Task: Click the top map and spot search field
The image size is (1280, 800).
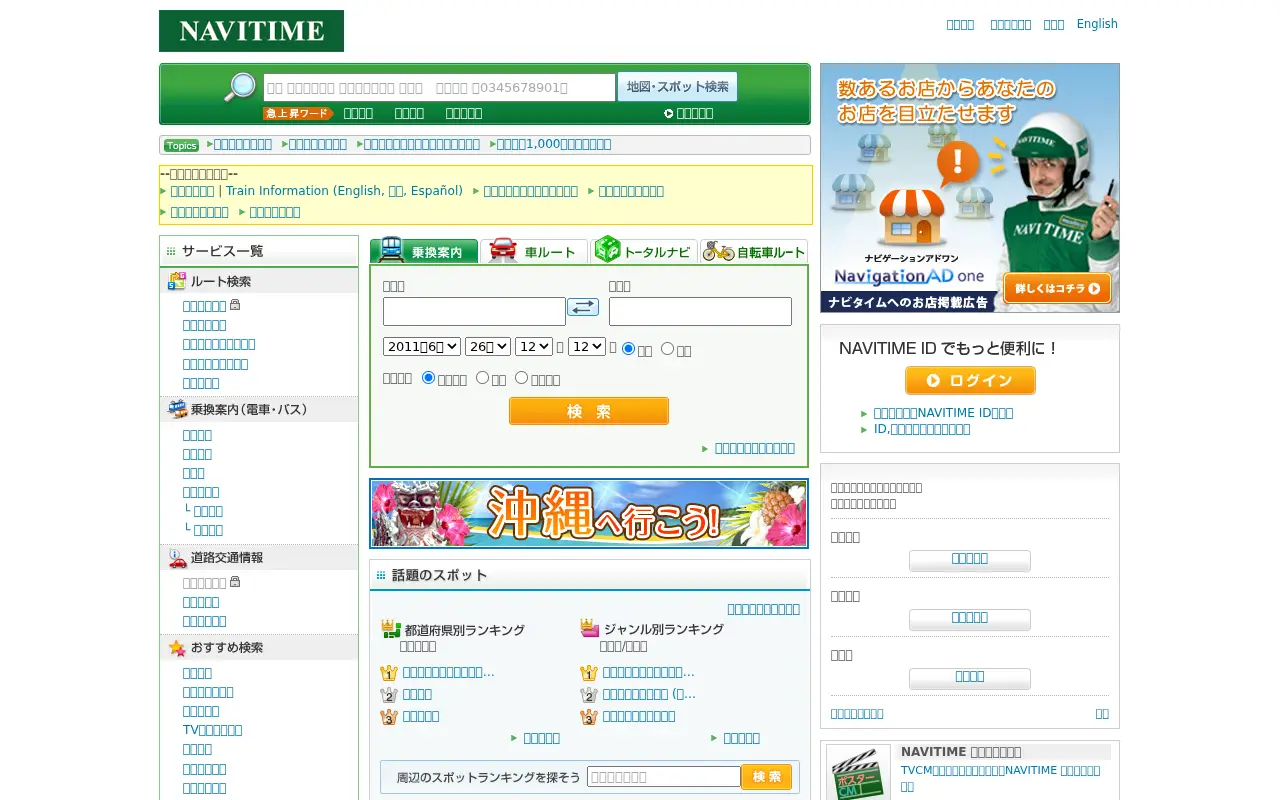Action: 439,87
